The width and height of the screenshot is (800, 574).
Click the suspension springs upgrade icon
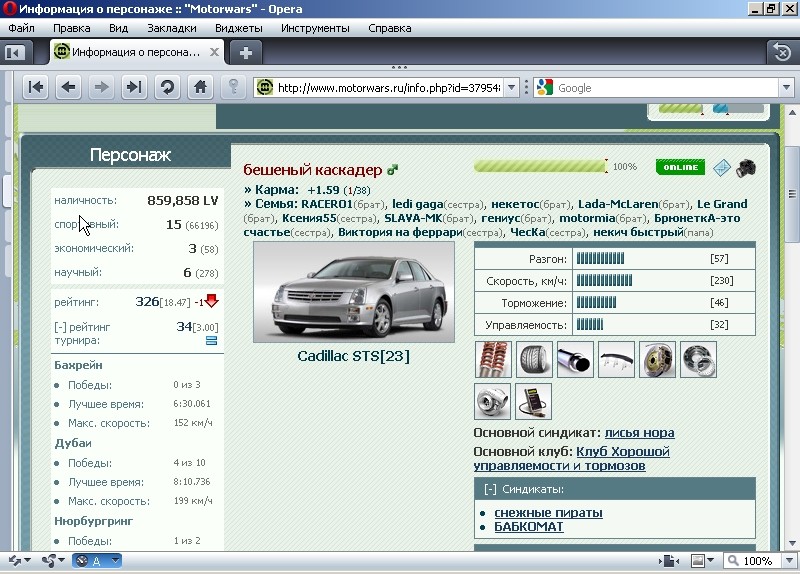click(493, 360)
